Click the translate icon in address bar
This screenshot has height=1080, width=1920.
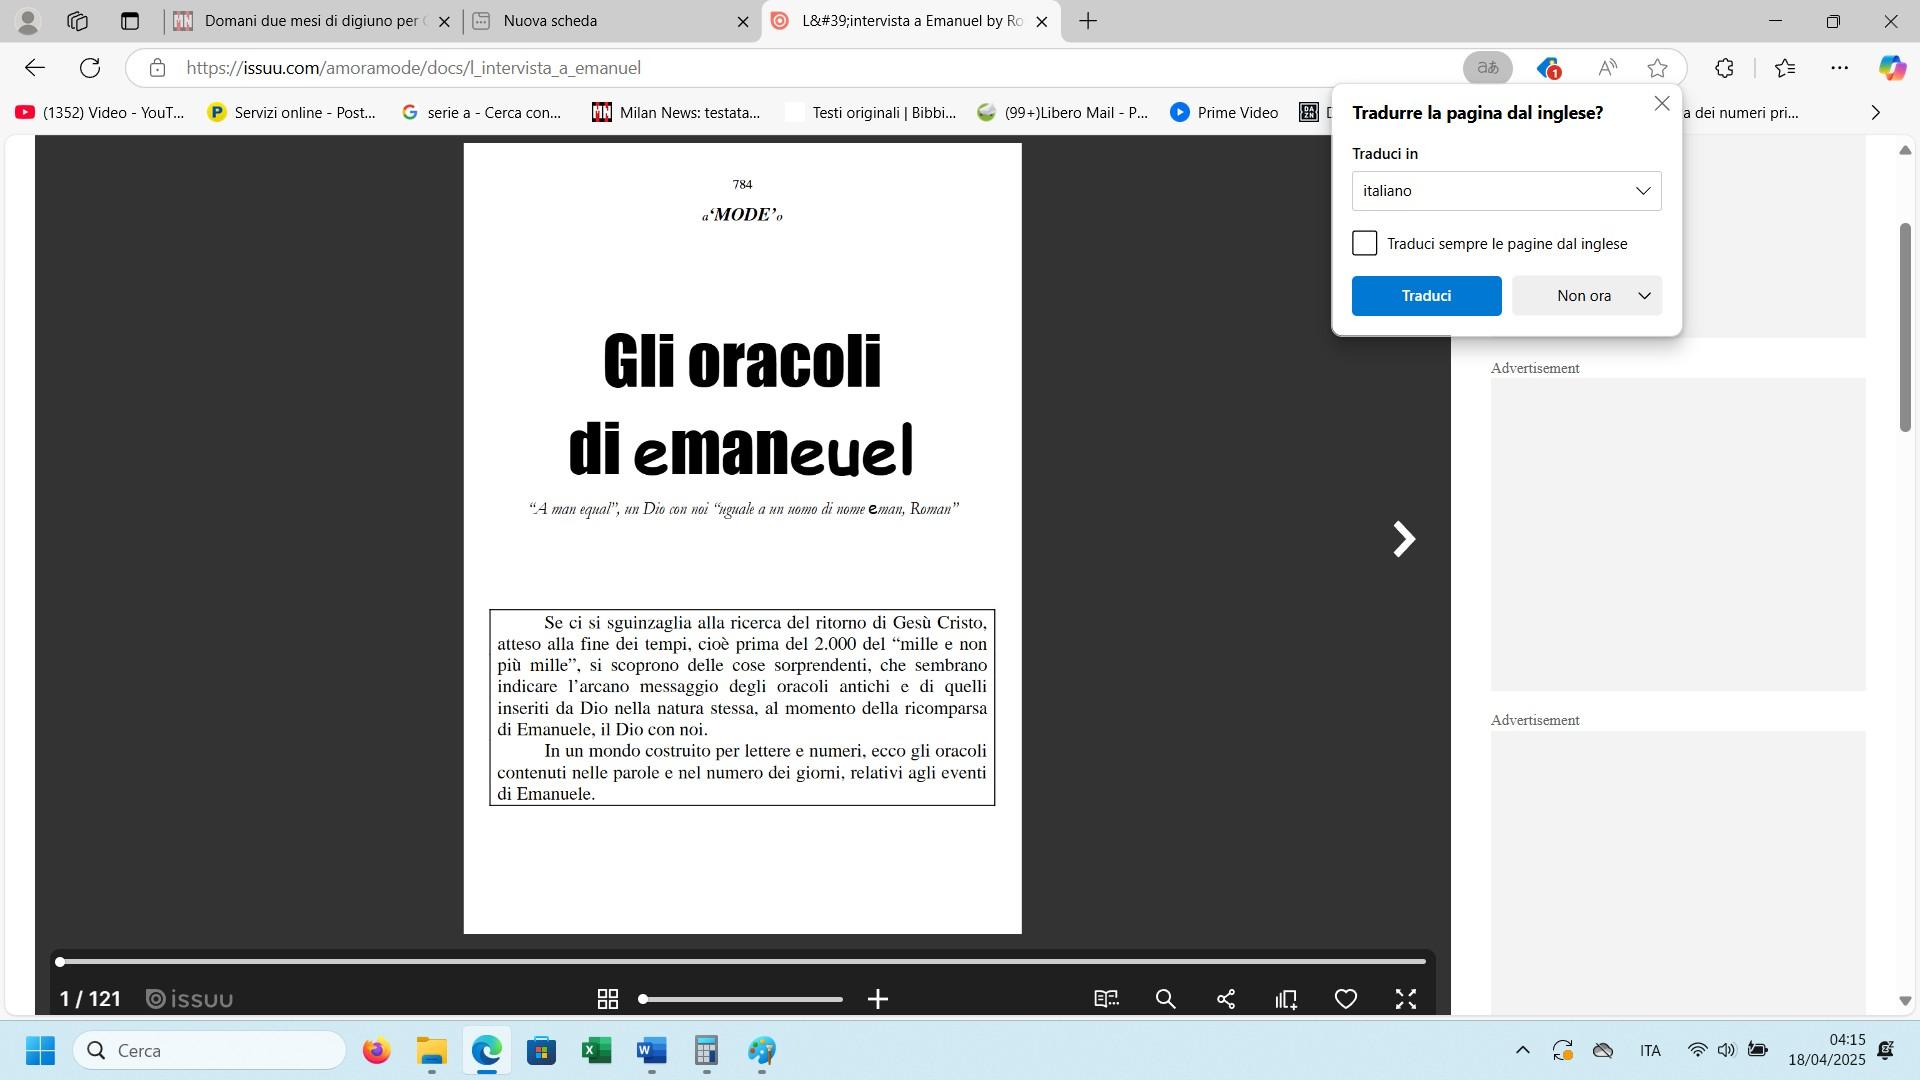[1487, 68]
